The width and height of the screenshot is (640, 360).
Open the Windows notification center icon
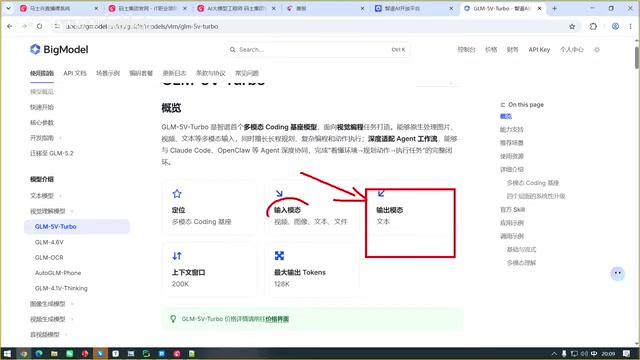[x=627, y=353]
